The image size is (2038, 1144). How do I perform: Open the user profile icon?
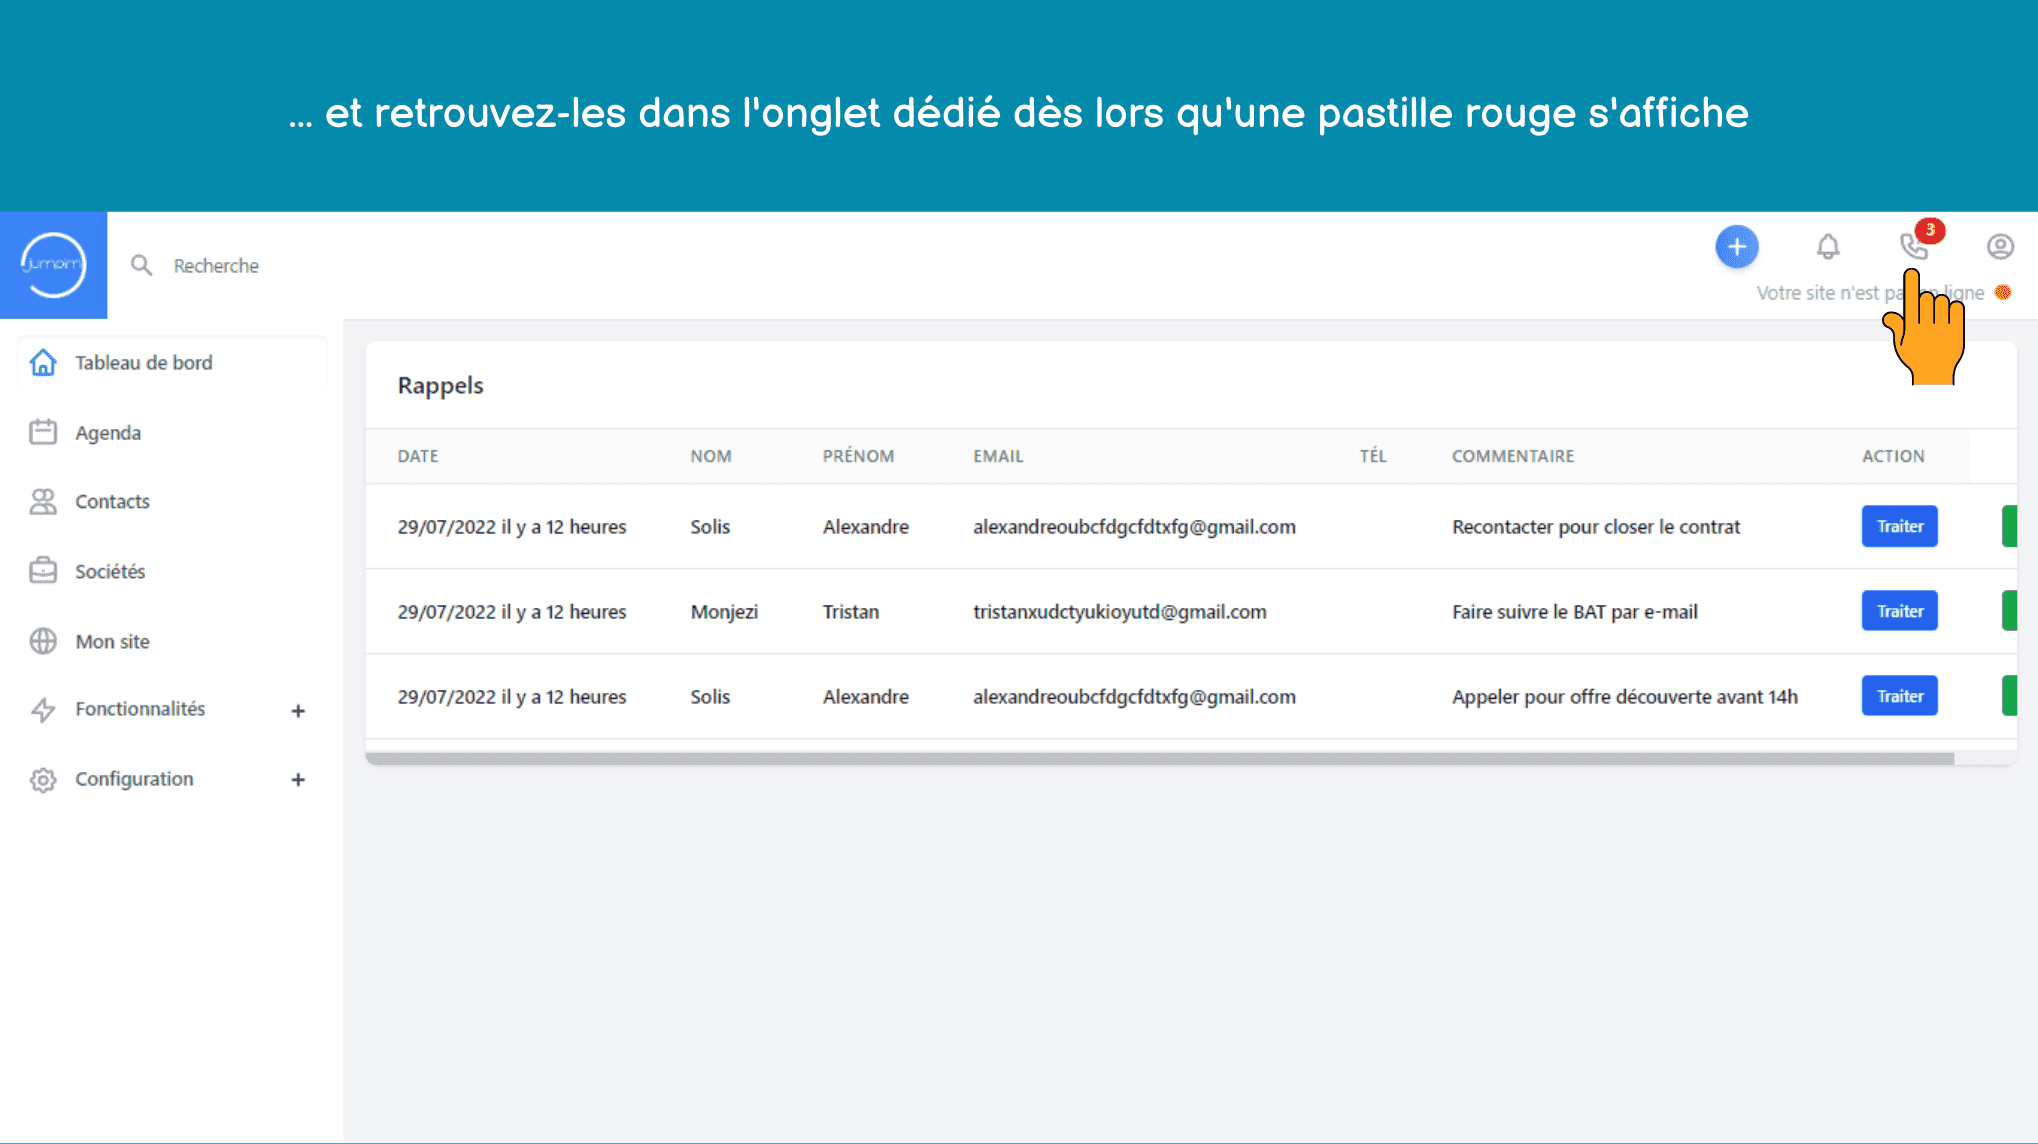pyautogui.click(x=2000, y=247)
